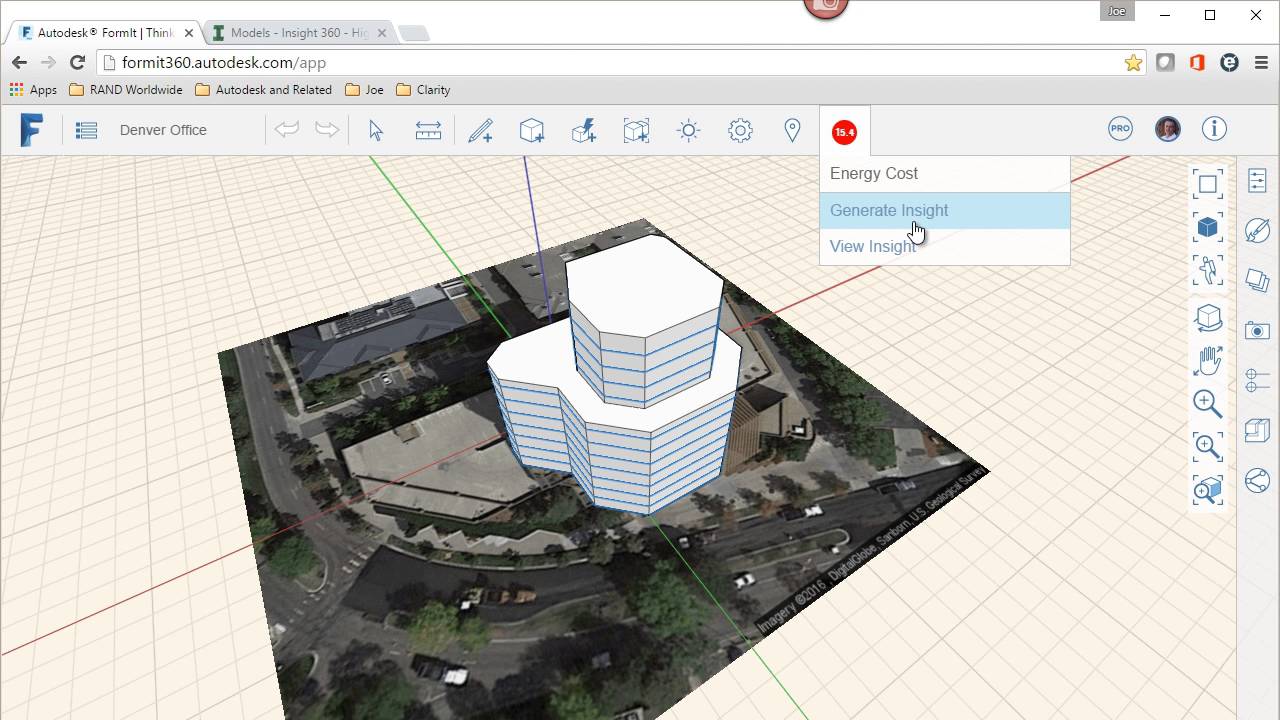Bookmark this page with the star
Screen dimensions: 1280x720
[1133, 62]
